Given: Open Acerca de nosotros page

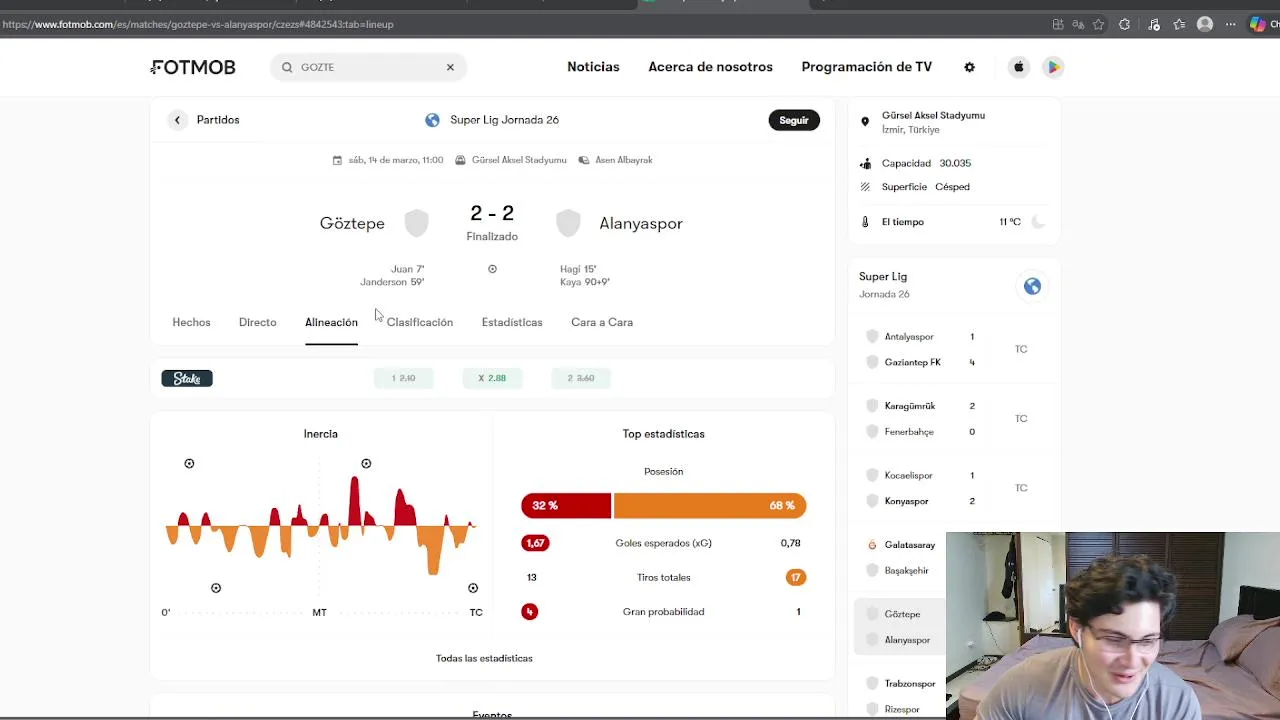Looking at the screenshot, I should click(710, 67).
